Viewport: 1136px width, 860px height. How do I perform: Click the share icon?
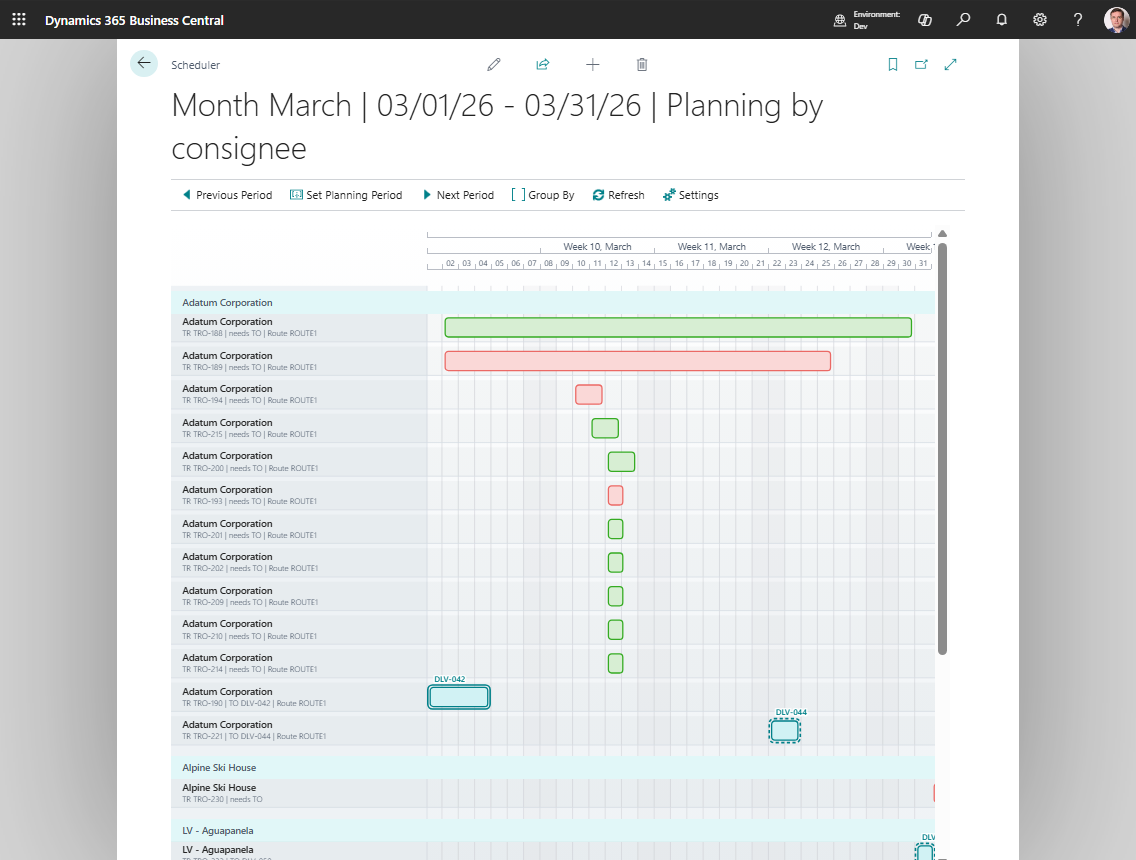point(543,64)
